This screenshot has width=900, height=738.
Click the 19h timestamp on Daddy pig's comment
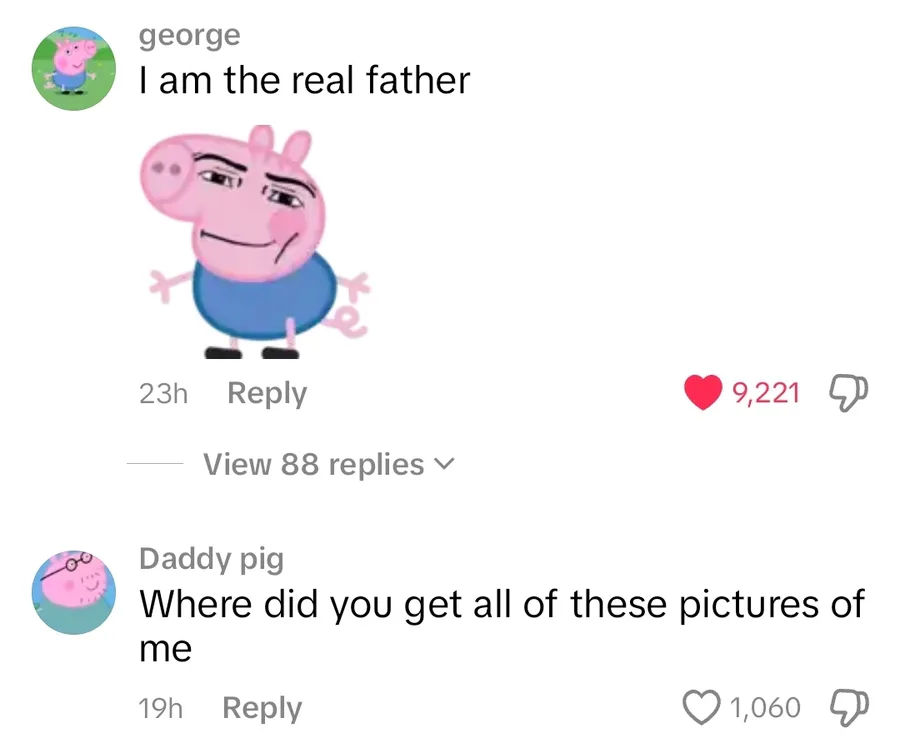coord(161,709)
